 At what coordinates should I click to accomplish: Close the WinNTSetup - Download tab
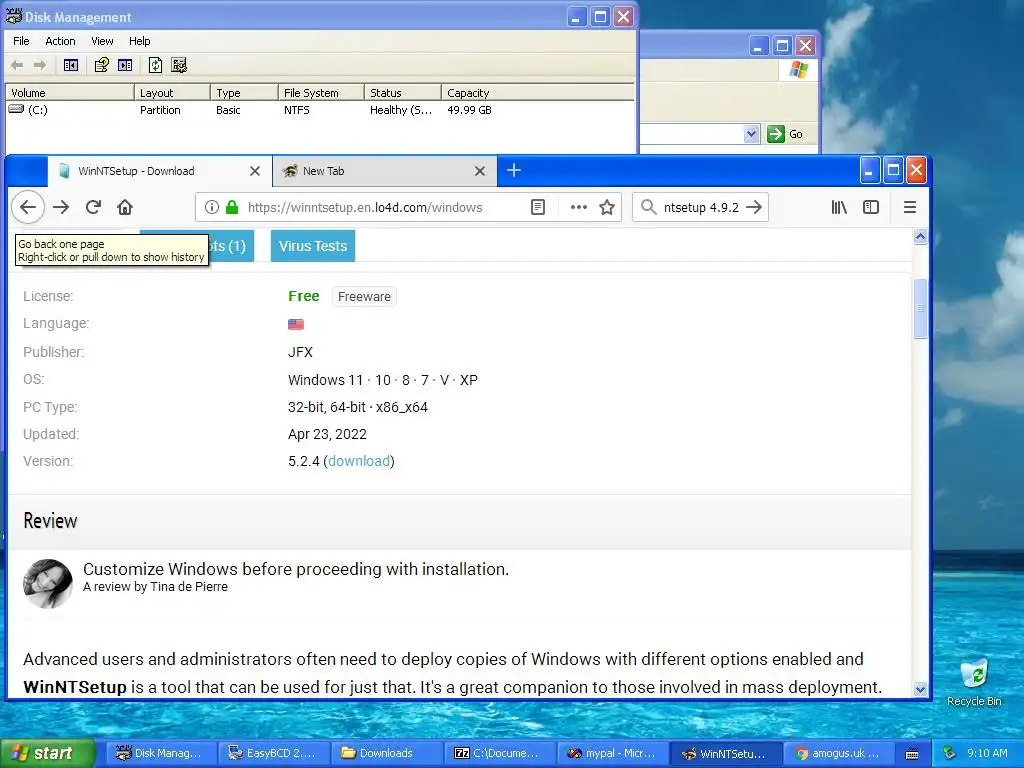tap(255, 171)
